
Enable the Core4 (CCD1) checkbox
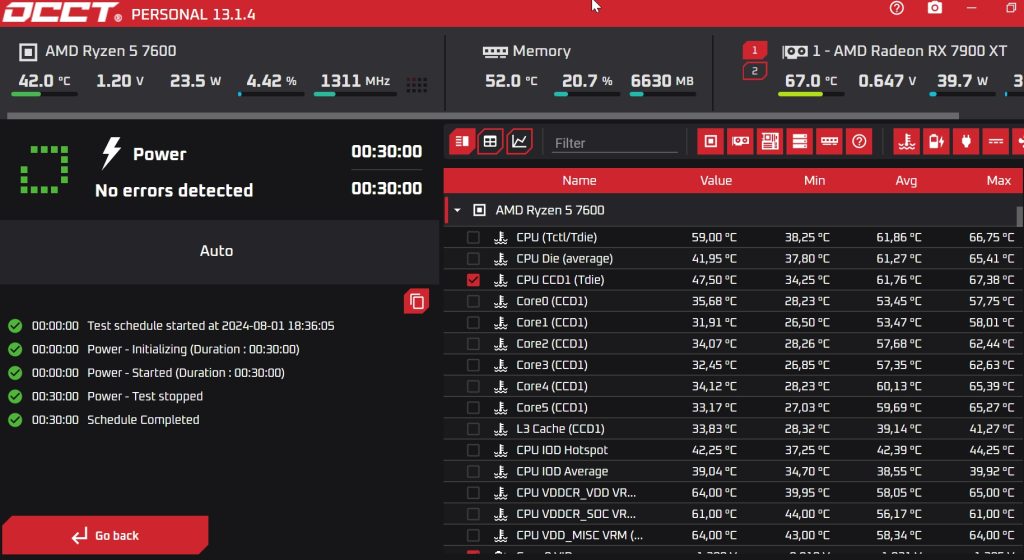[473, 386]
